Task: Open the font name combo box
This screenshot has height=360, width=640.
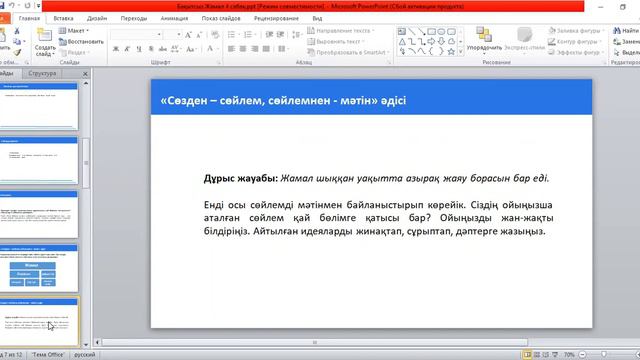Action: tap(136, 35)
